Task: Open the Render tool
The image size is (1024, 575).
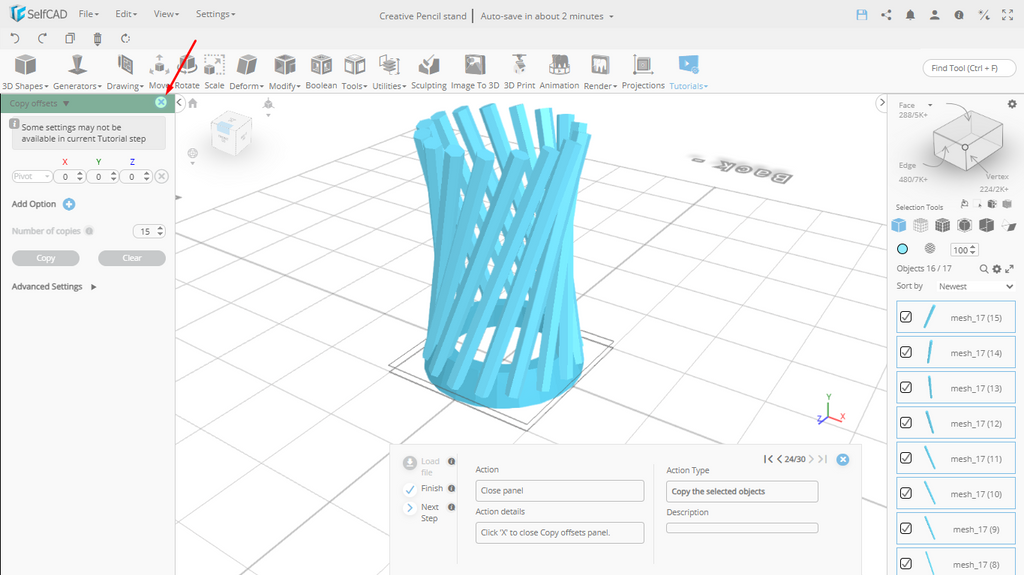Action: [600, 72]
